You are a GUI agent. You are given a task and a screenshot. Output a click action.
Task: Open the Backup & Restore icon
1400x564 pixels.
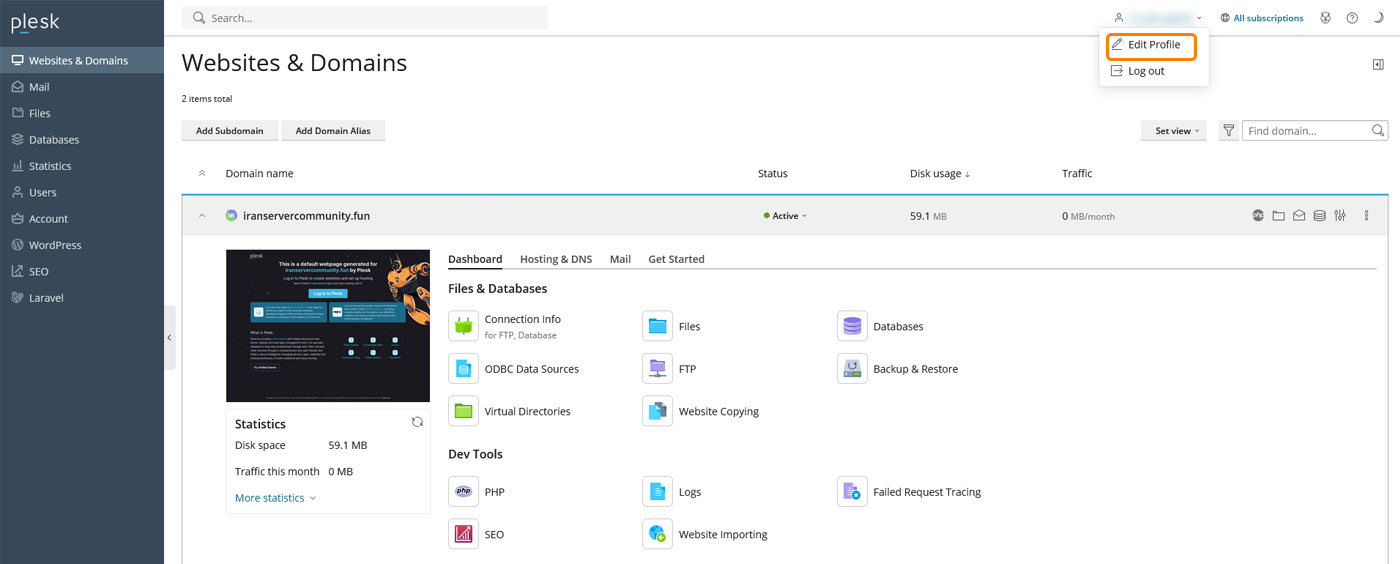[x=852, y=369]
